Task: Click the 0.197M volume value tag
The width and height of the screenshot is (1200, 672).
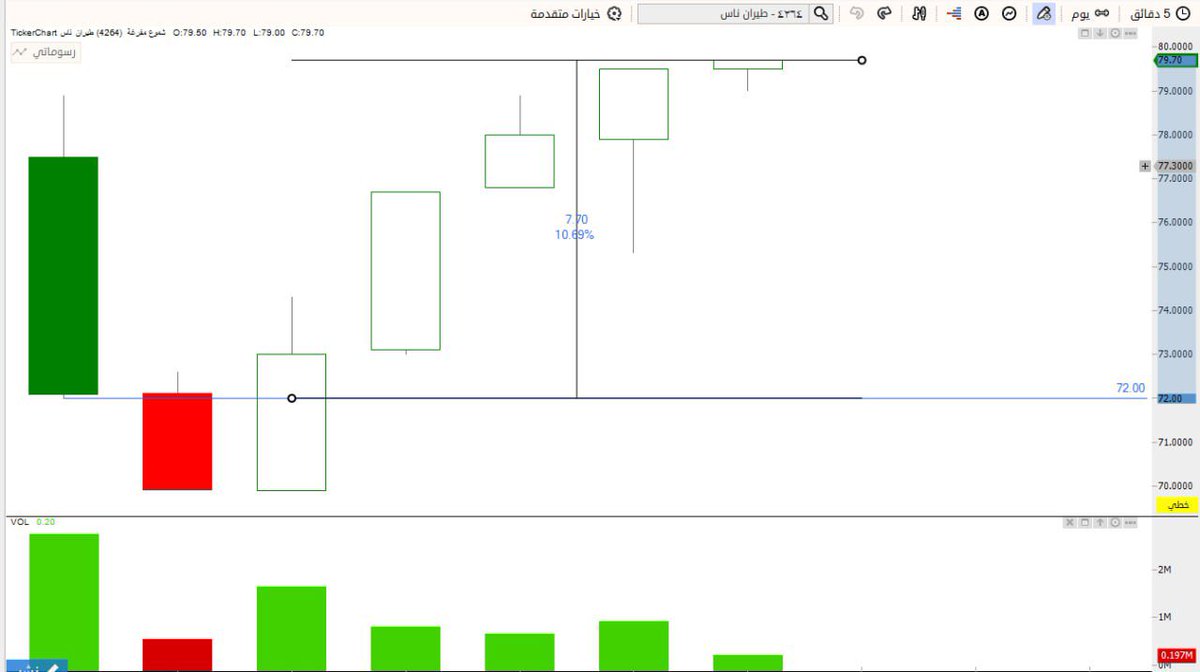Action: click(1176, 655)
